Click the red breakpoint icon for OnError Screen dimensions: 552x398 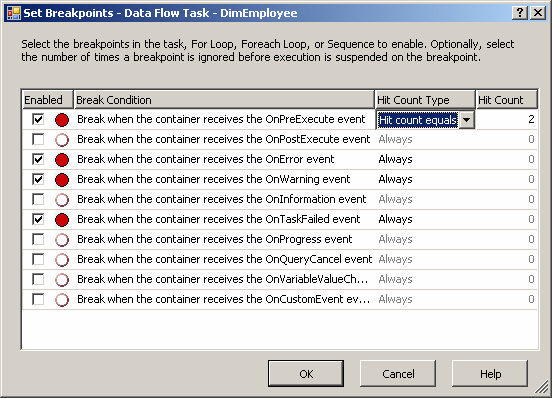[x=62, y=160]
